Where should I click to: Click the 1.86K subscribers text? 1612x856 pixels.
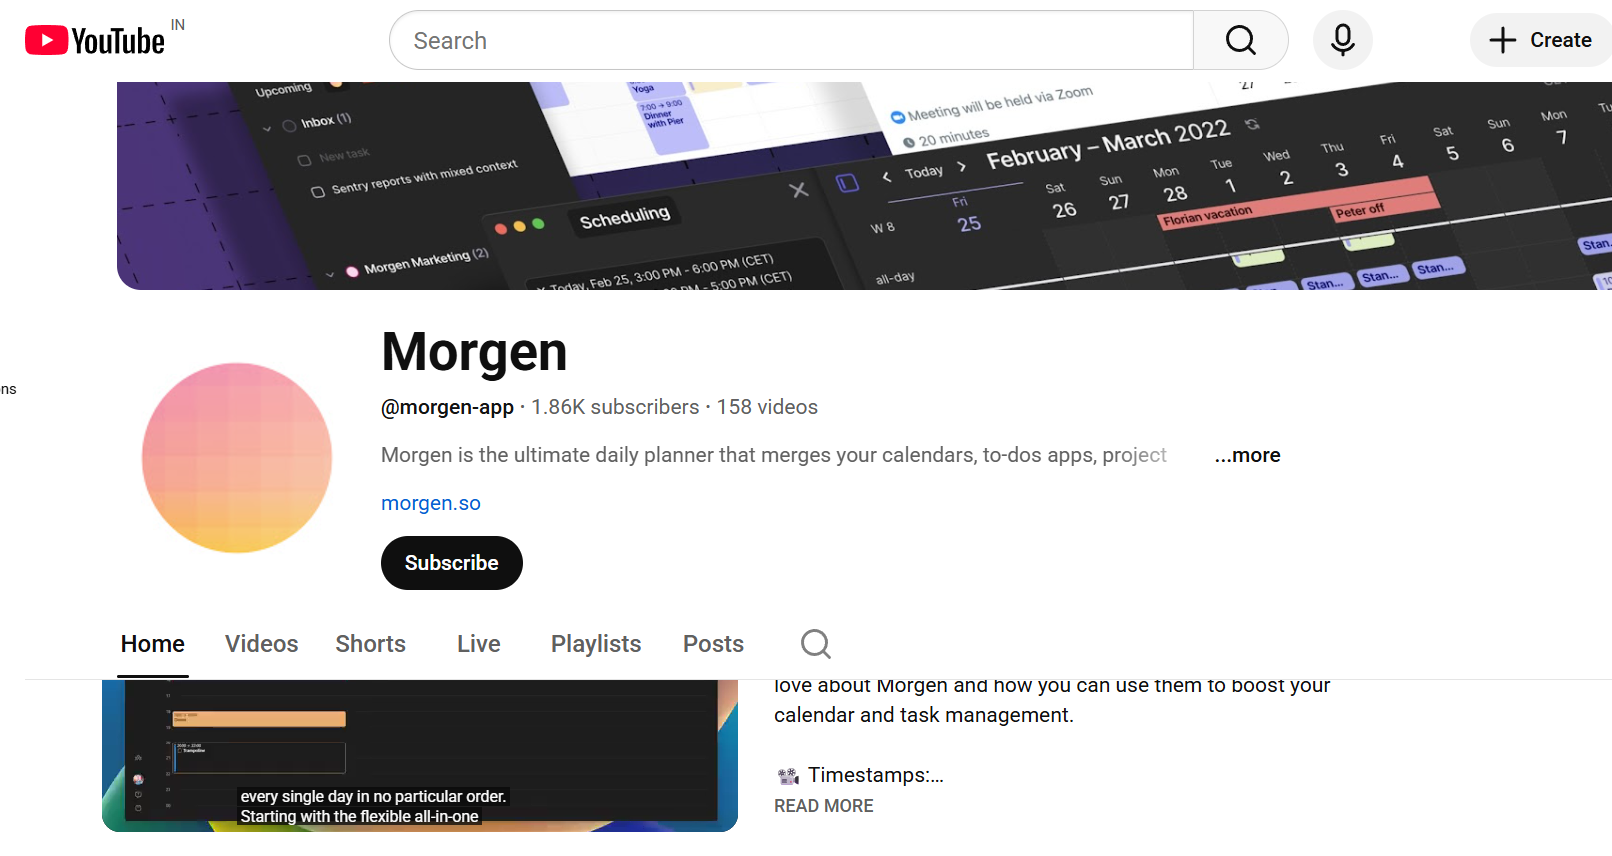pos(615,407)
